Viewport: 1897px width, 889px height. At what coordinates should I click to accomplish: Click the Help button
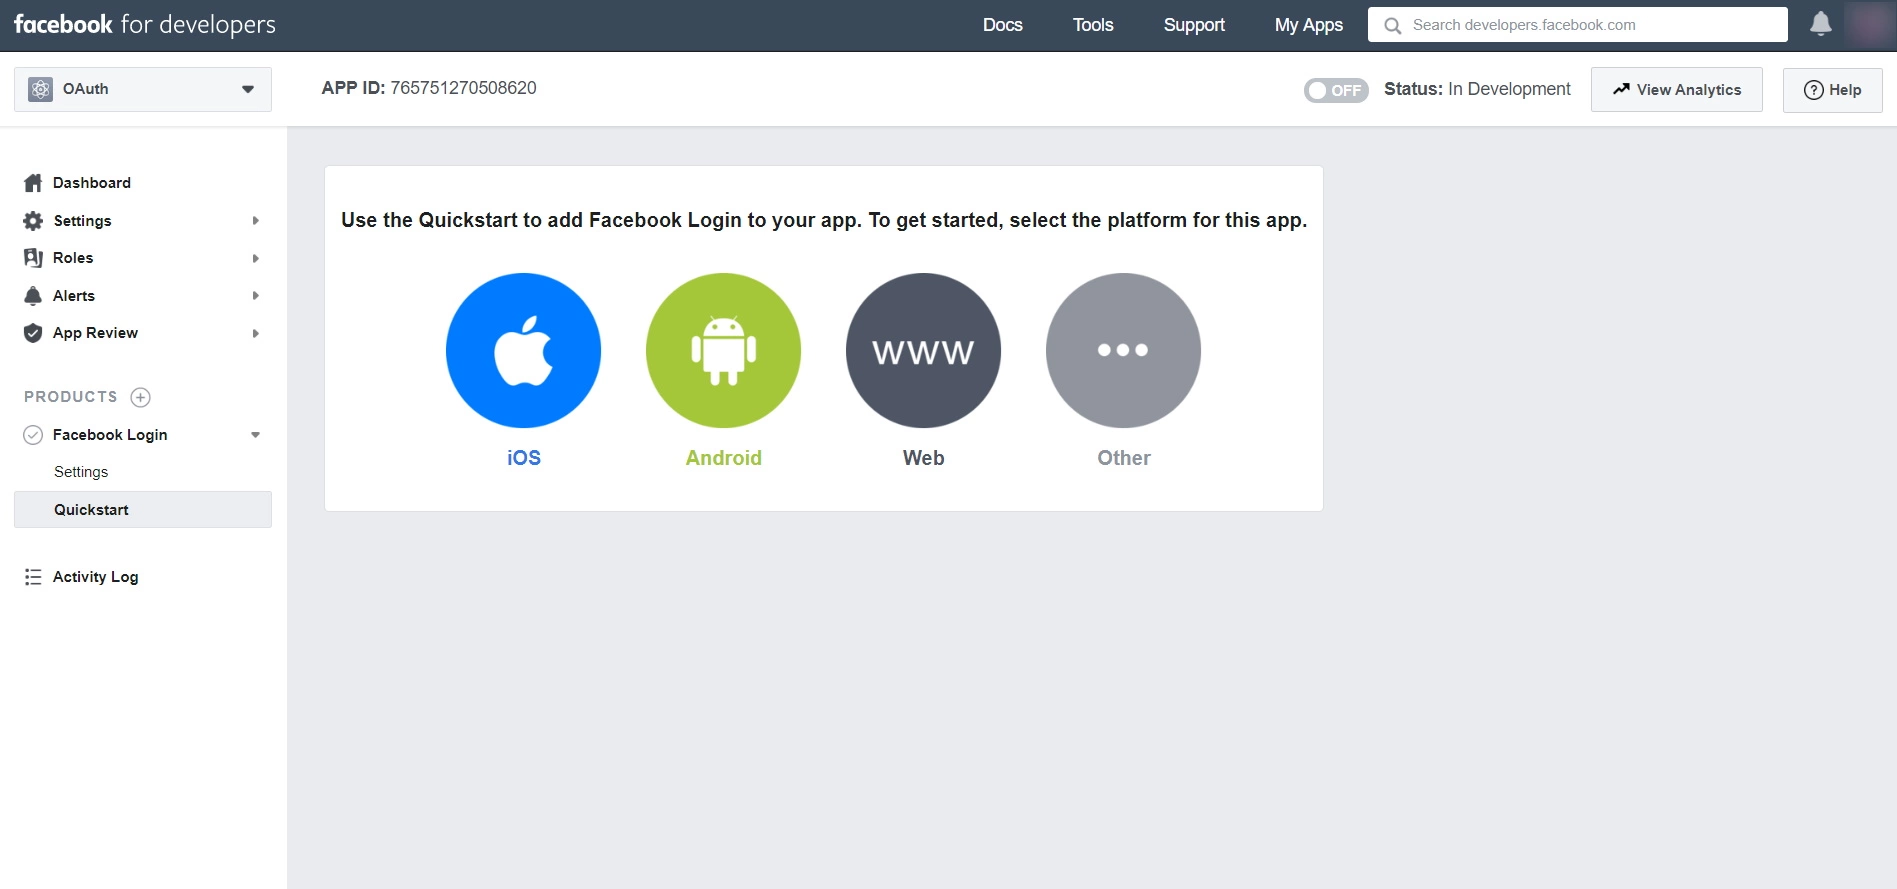click(1832, 90)
